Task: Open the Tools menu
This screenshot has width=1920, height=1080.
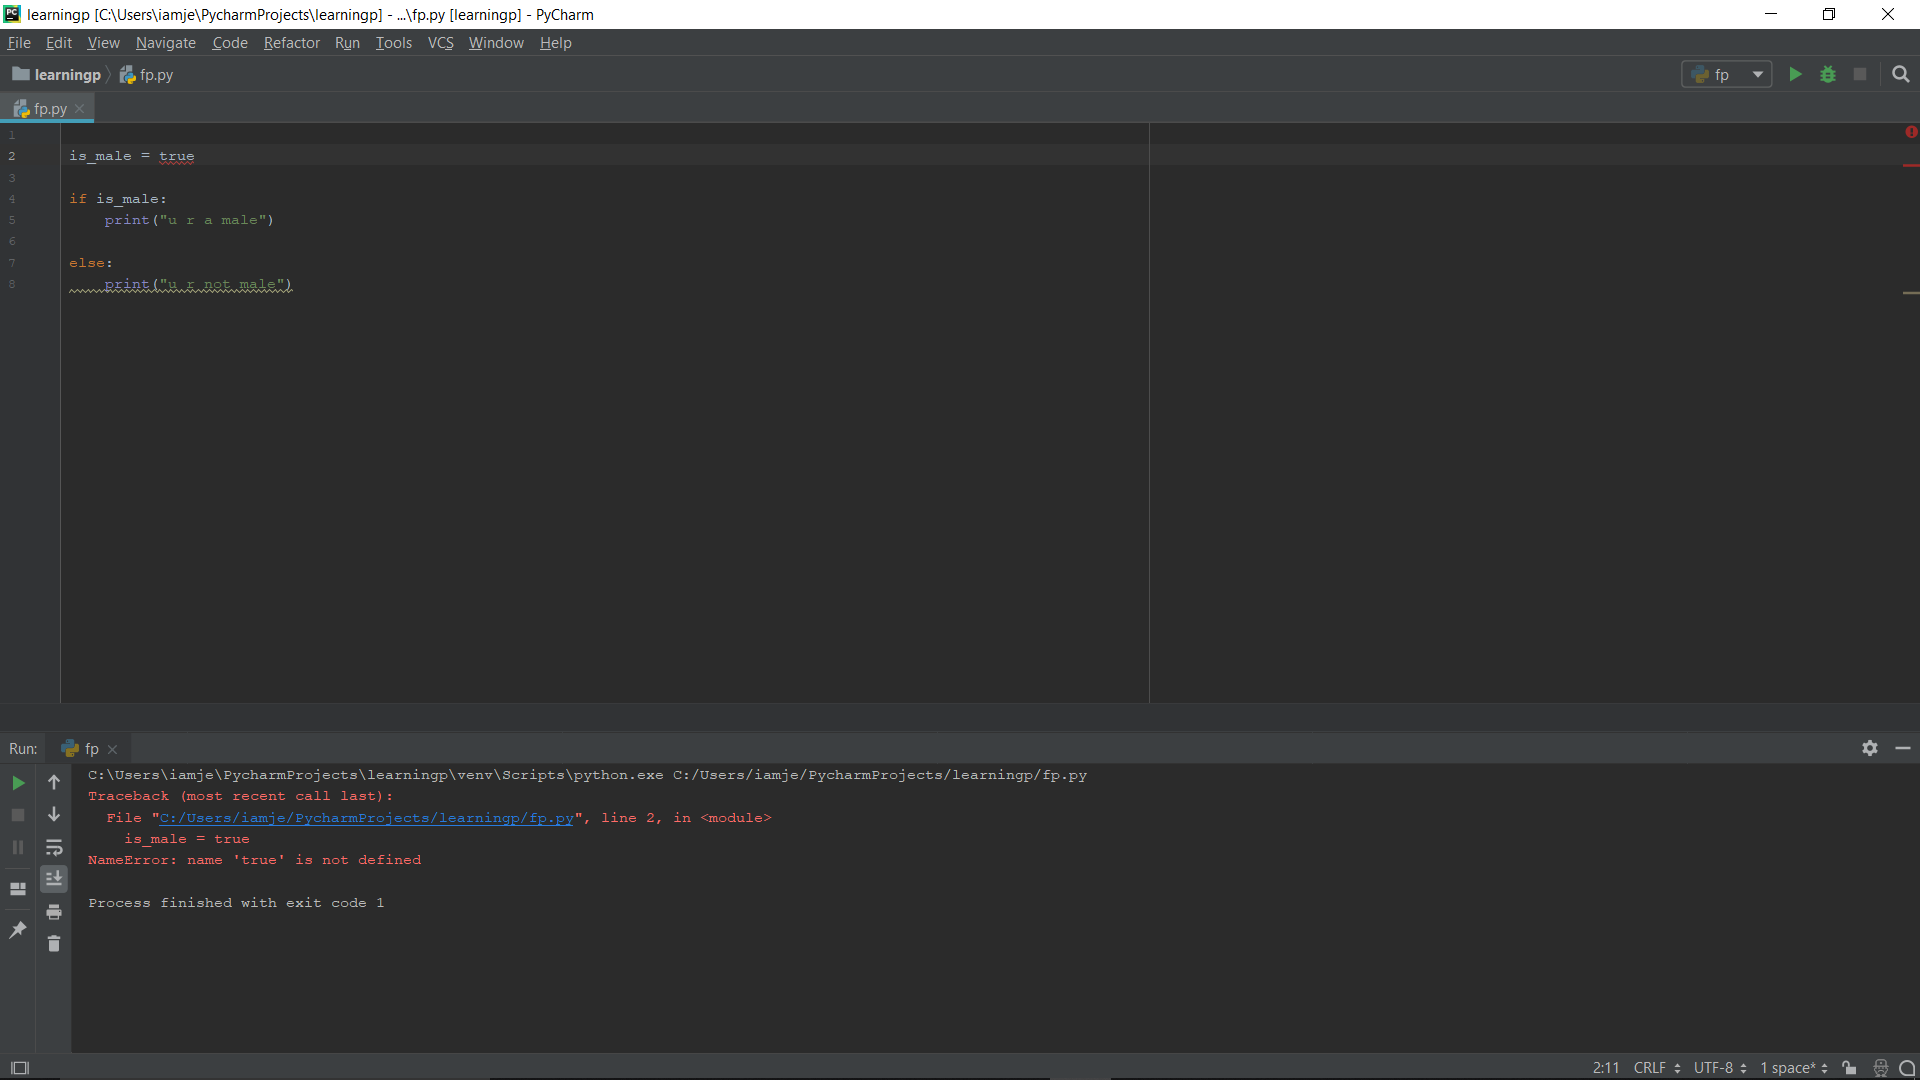Action: click(394, 43)
